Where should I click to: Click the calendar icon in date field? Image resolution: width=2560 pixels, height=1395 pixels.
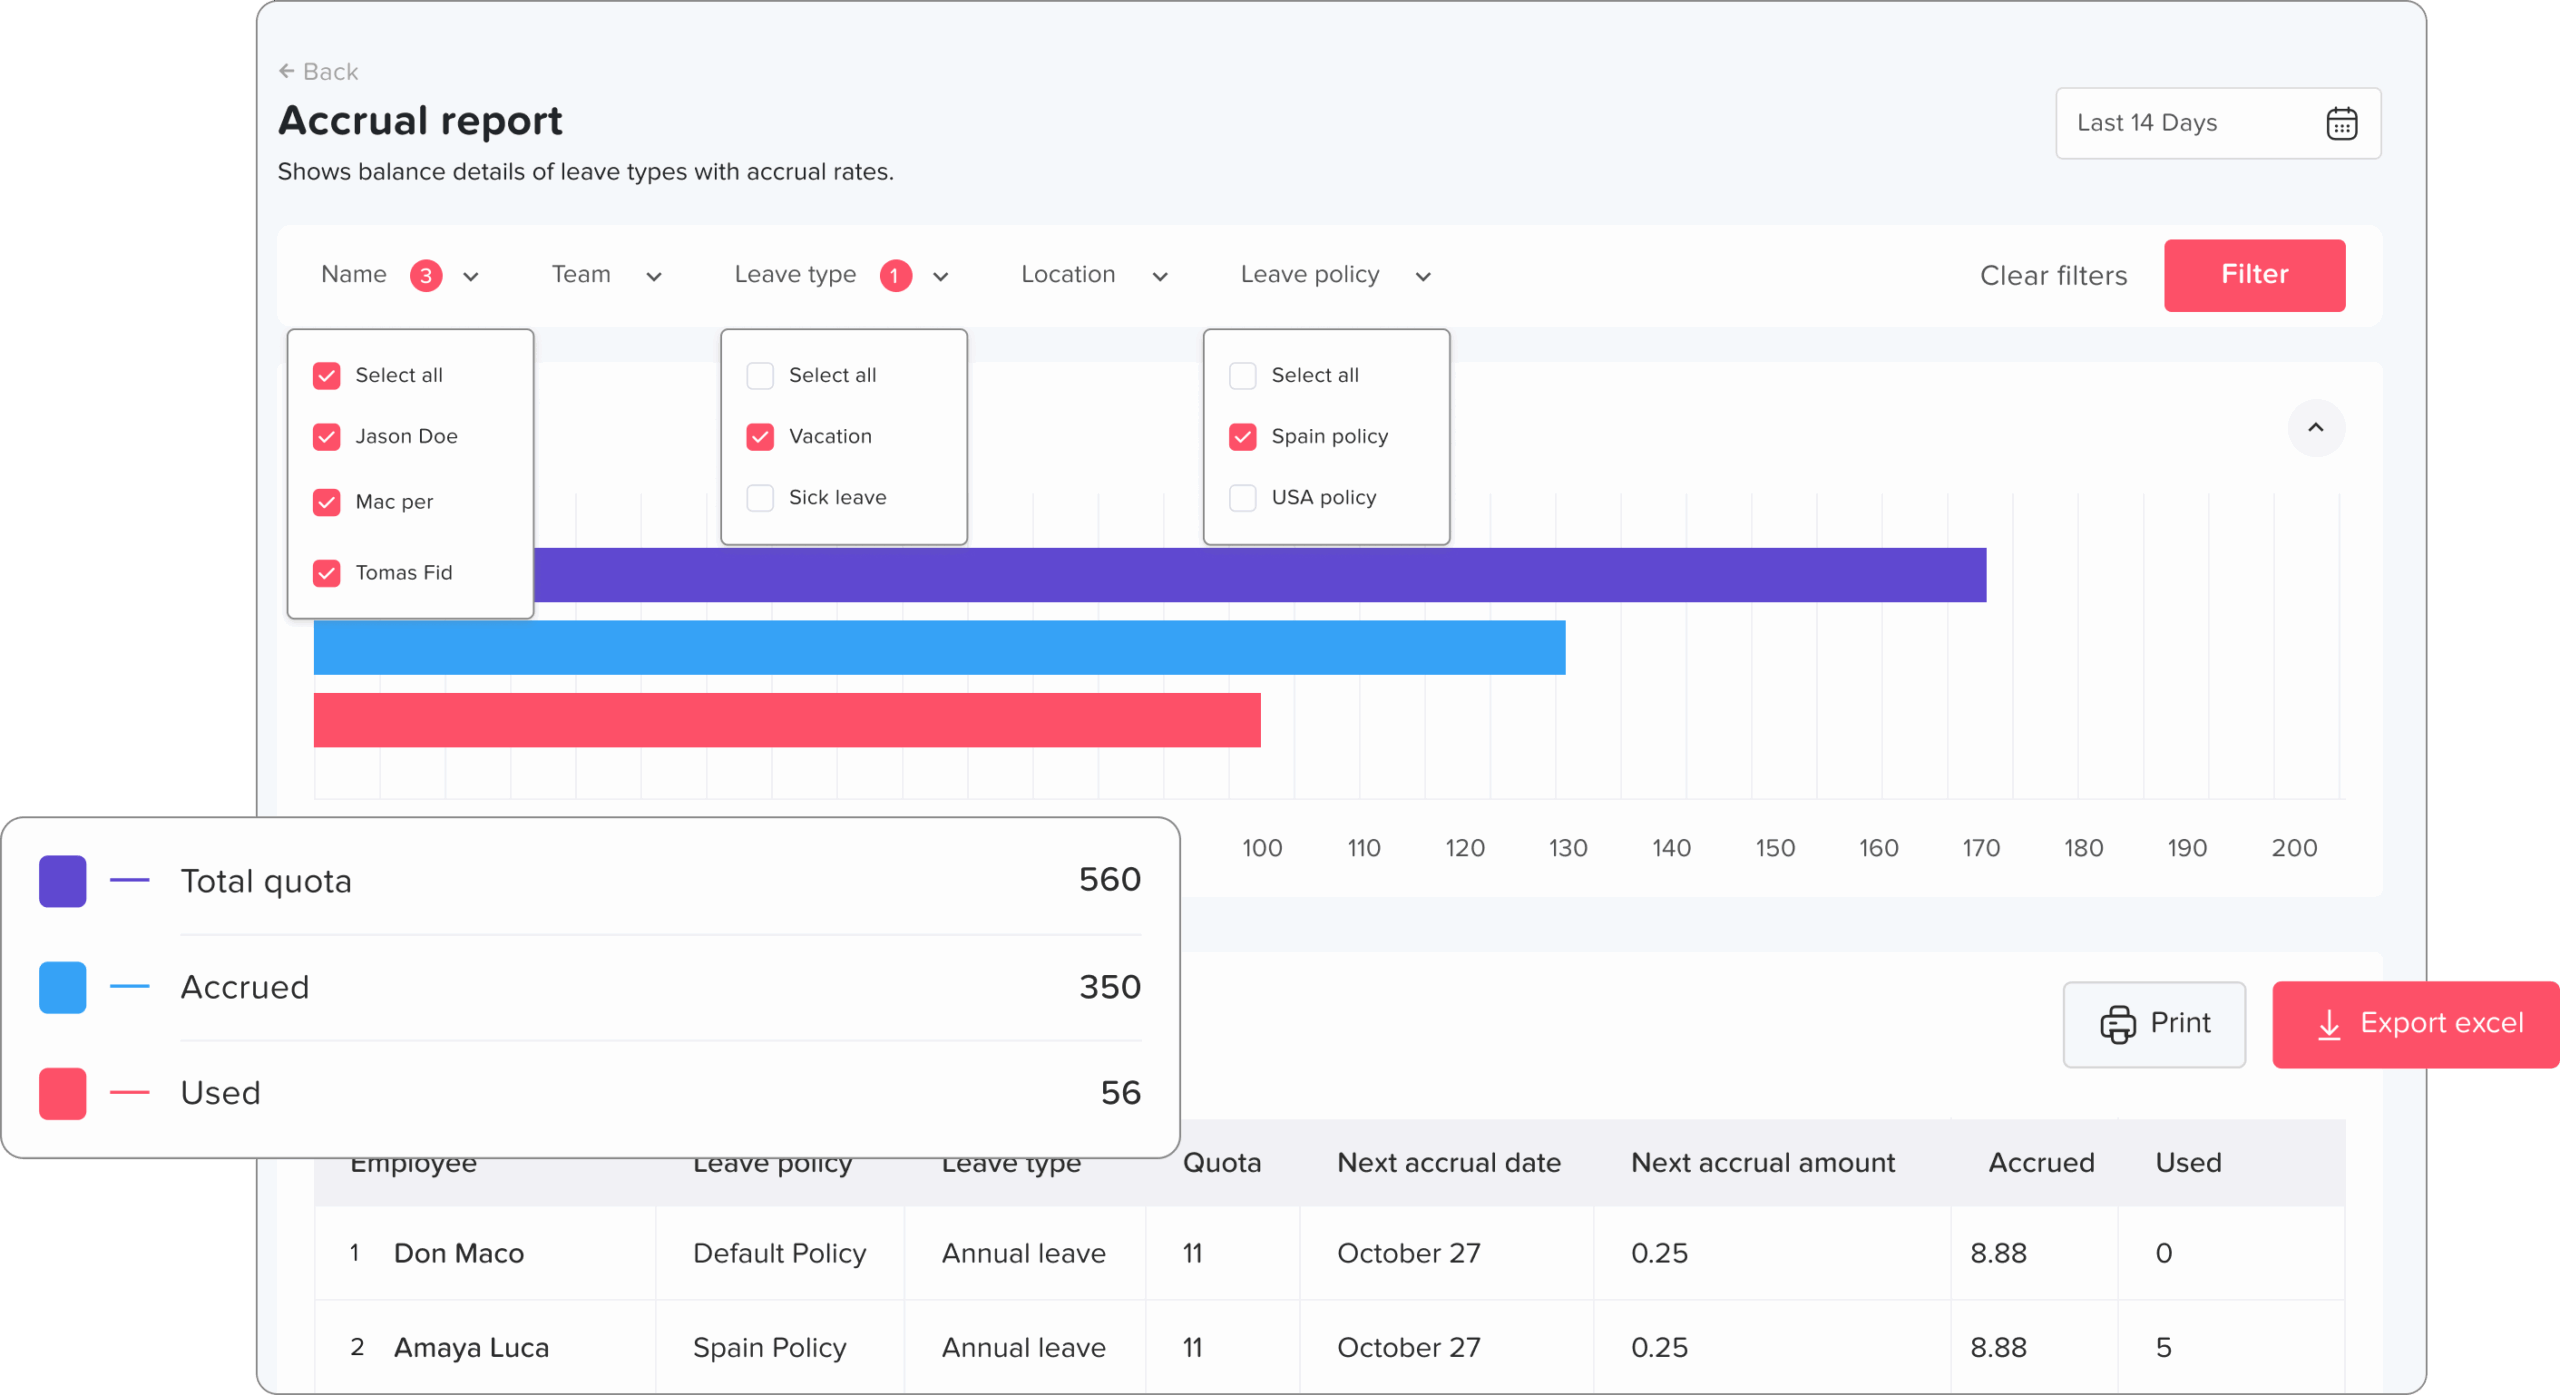click(x=2341, y=123)
